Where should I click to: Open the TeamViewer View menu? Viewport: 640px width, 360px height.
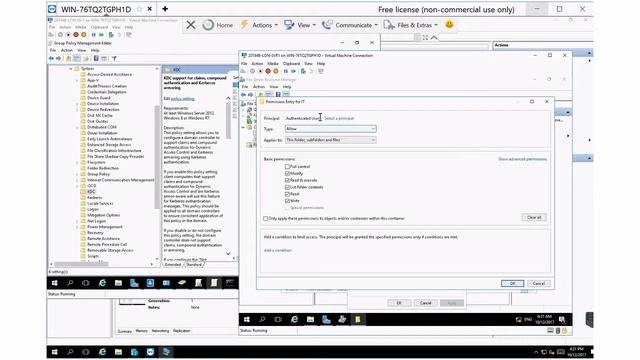[300, 25]
